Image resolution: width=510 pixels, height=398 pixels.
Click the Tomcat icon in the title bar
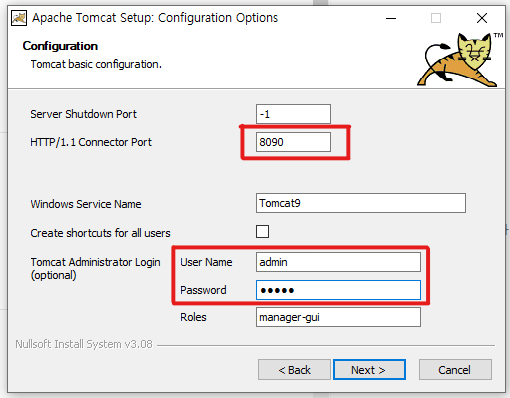click(19, 18)
